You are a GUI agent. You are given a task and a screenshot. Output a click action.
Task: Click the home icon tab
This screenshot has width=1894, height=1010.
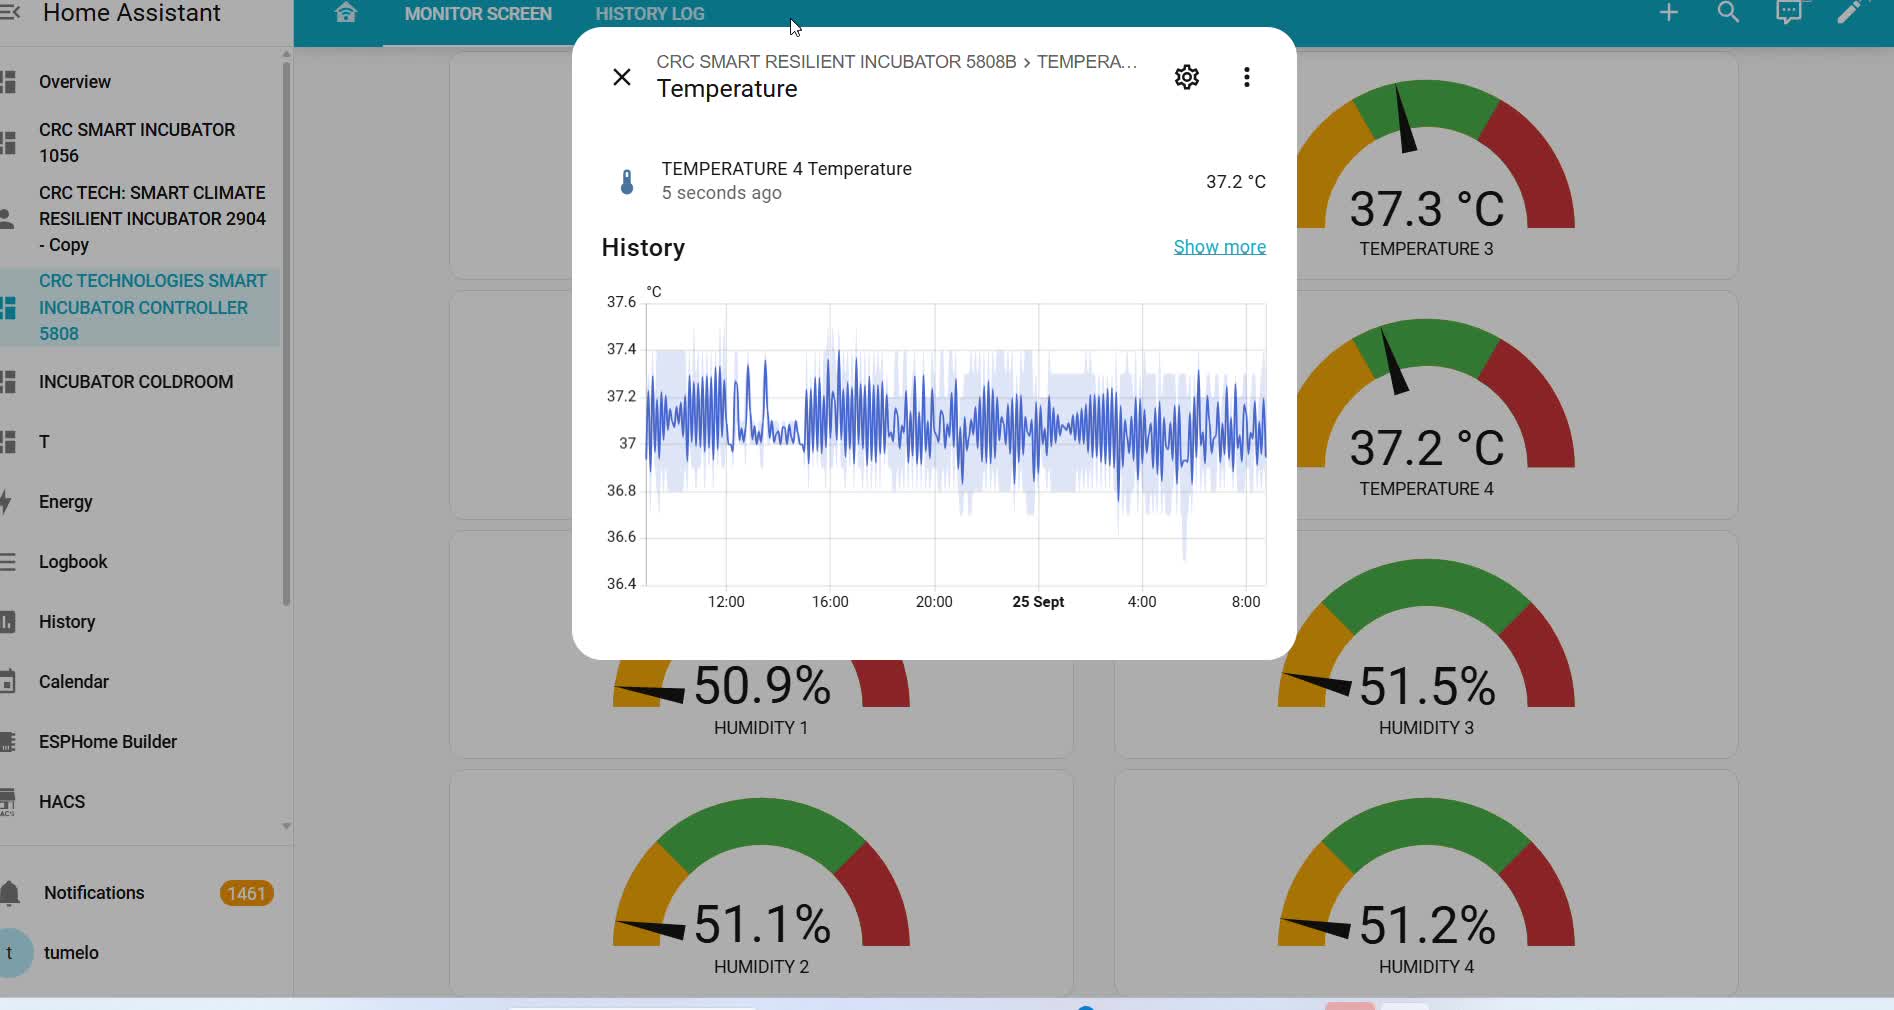click(x=346, y=13)
